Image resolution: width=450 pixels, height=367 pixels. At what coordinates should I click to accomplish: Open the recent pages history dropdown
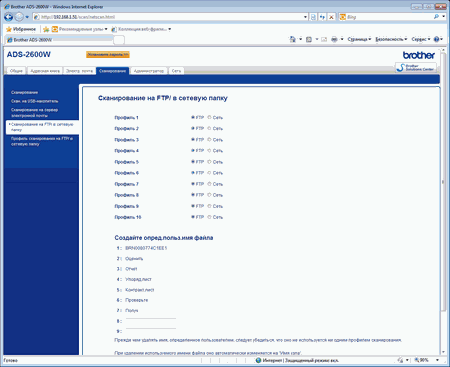pos(27,17)
